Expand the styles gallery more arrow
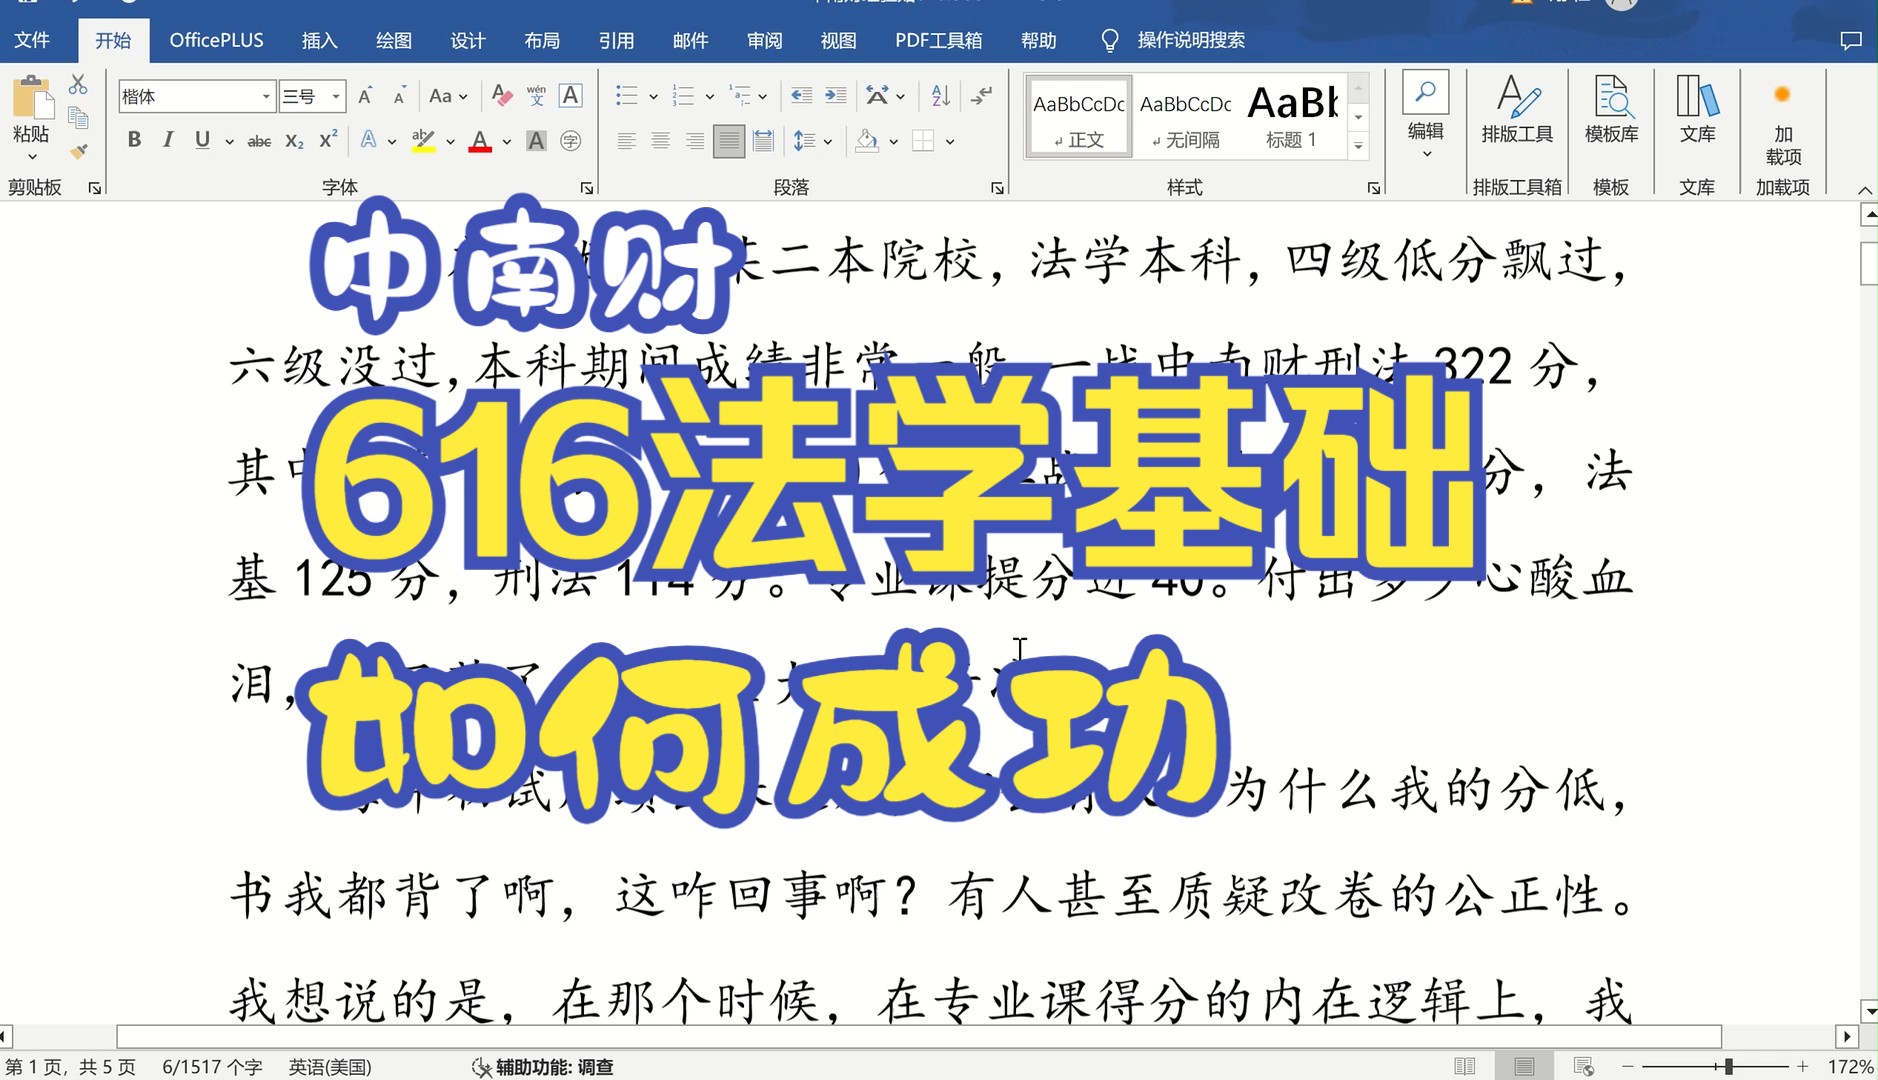The width and height of the screenshot is (1878, 1080). (1358, 146)
